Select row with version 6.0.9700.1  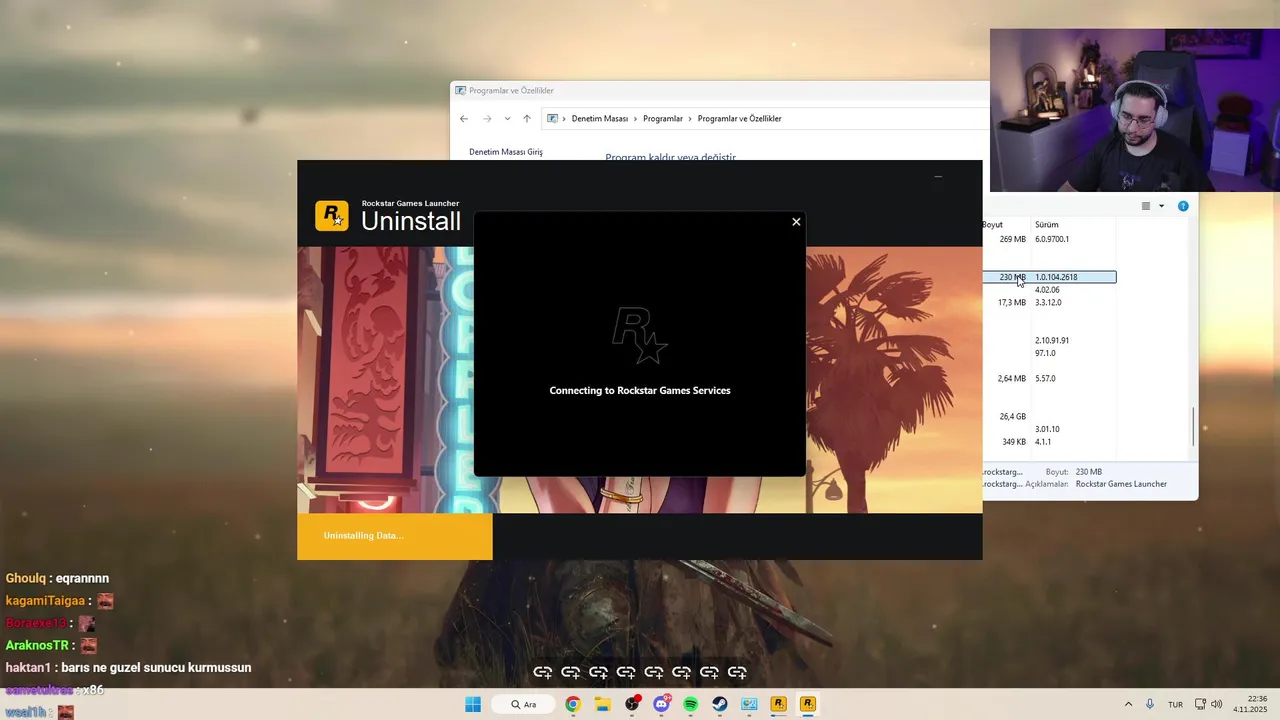click(x=1049, y=239)
